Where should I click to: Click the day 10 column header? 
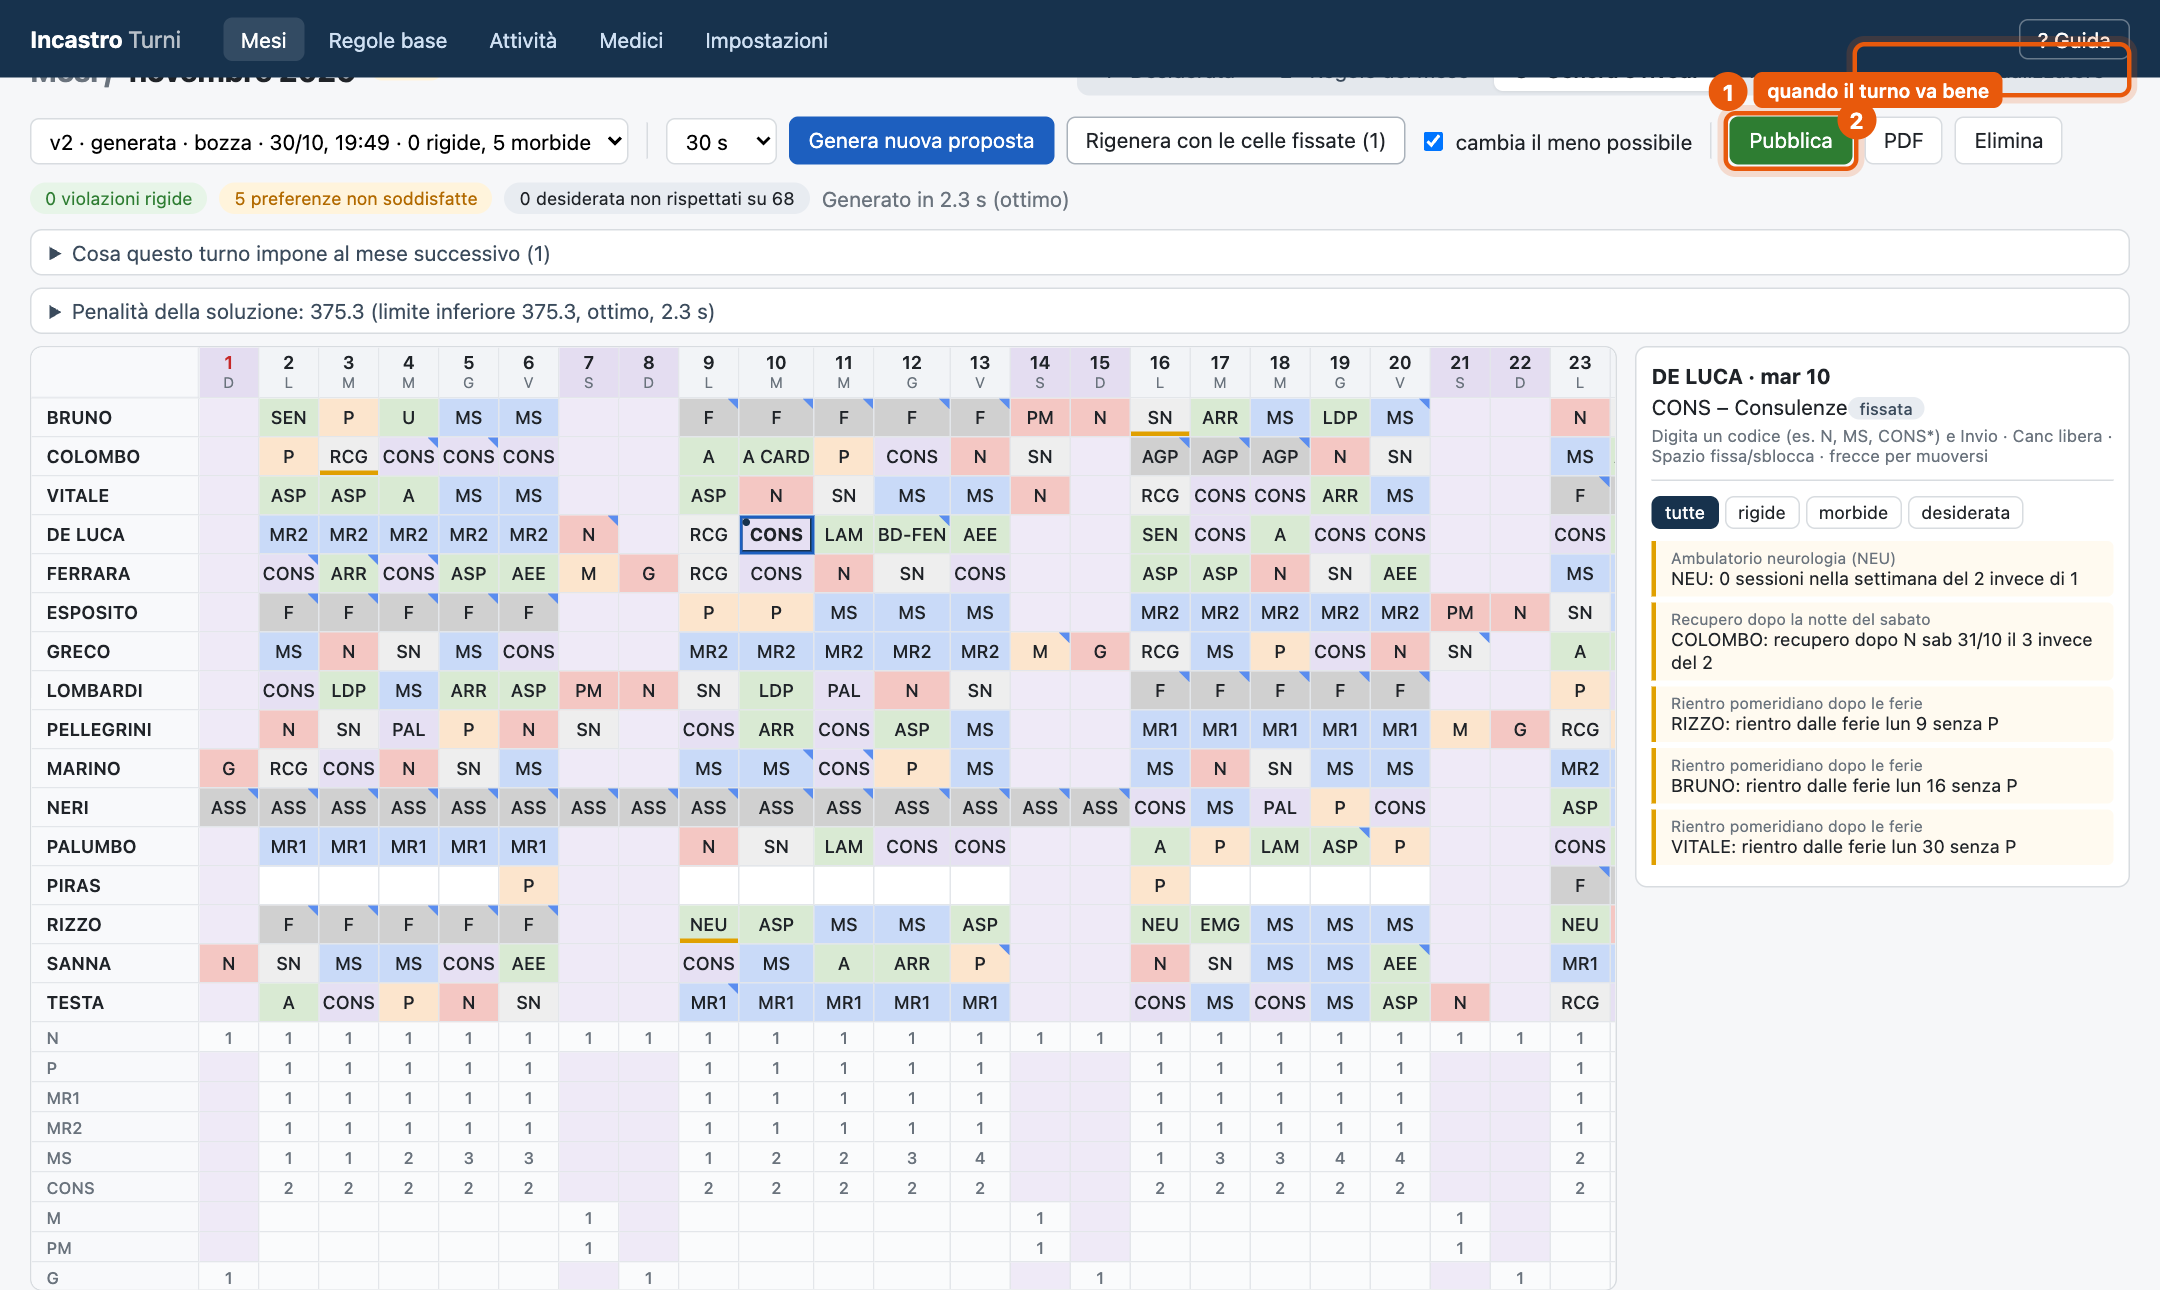tap(776, 371)
